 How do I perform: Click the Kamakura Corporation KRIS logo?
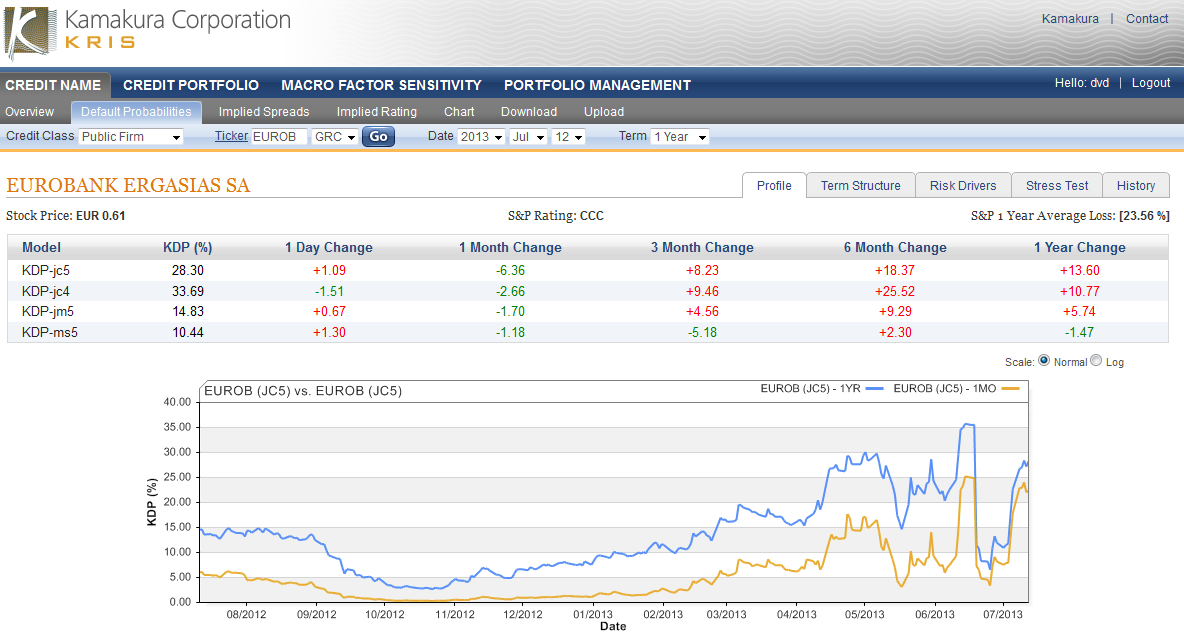[x=147, y=32]
